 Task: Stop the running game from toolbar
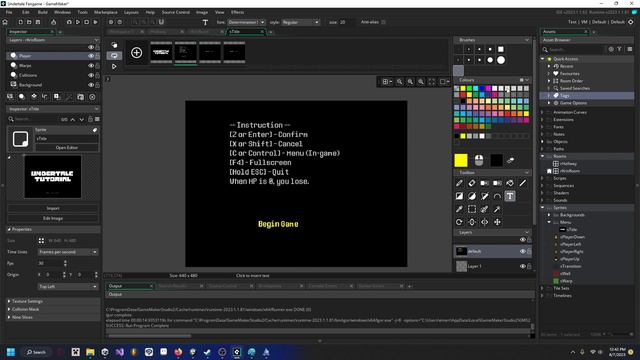pos(87,22)
